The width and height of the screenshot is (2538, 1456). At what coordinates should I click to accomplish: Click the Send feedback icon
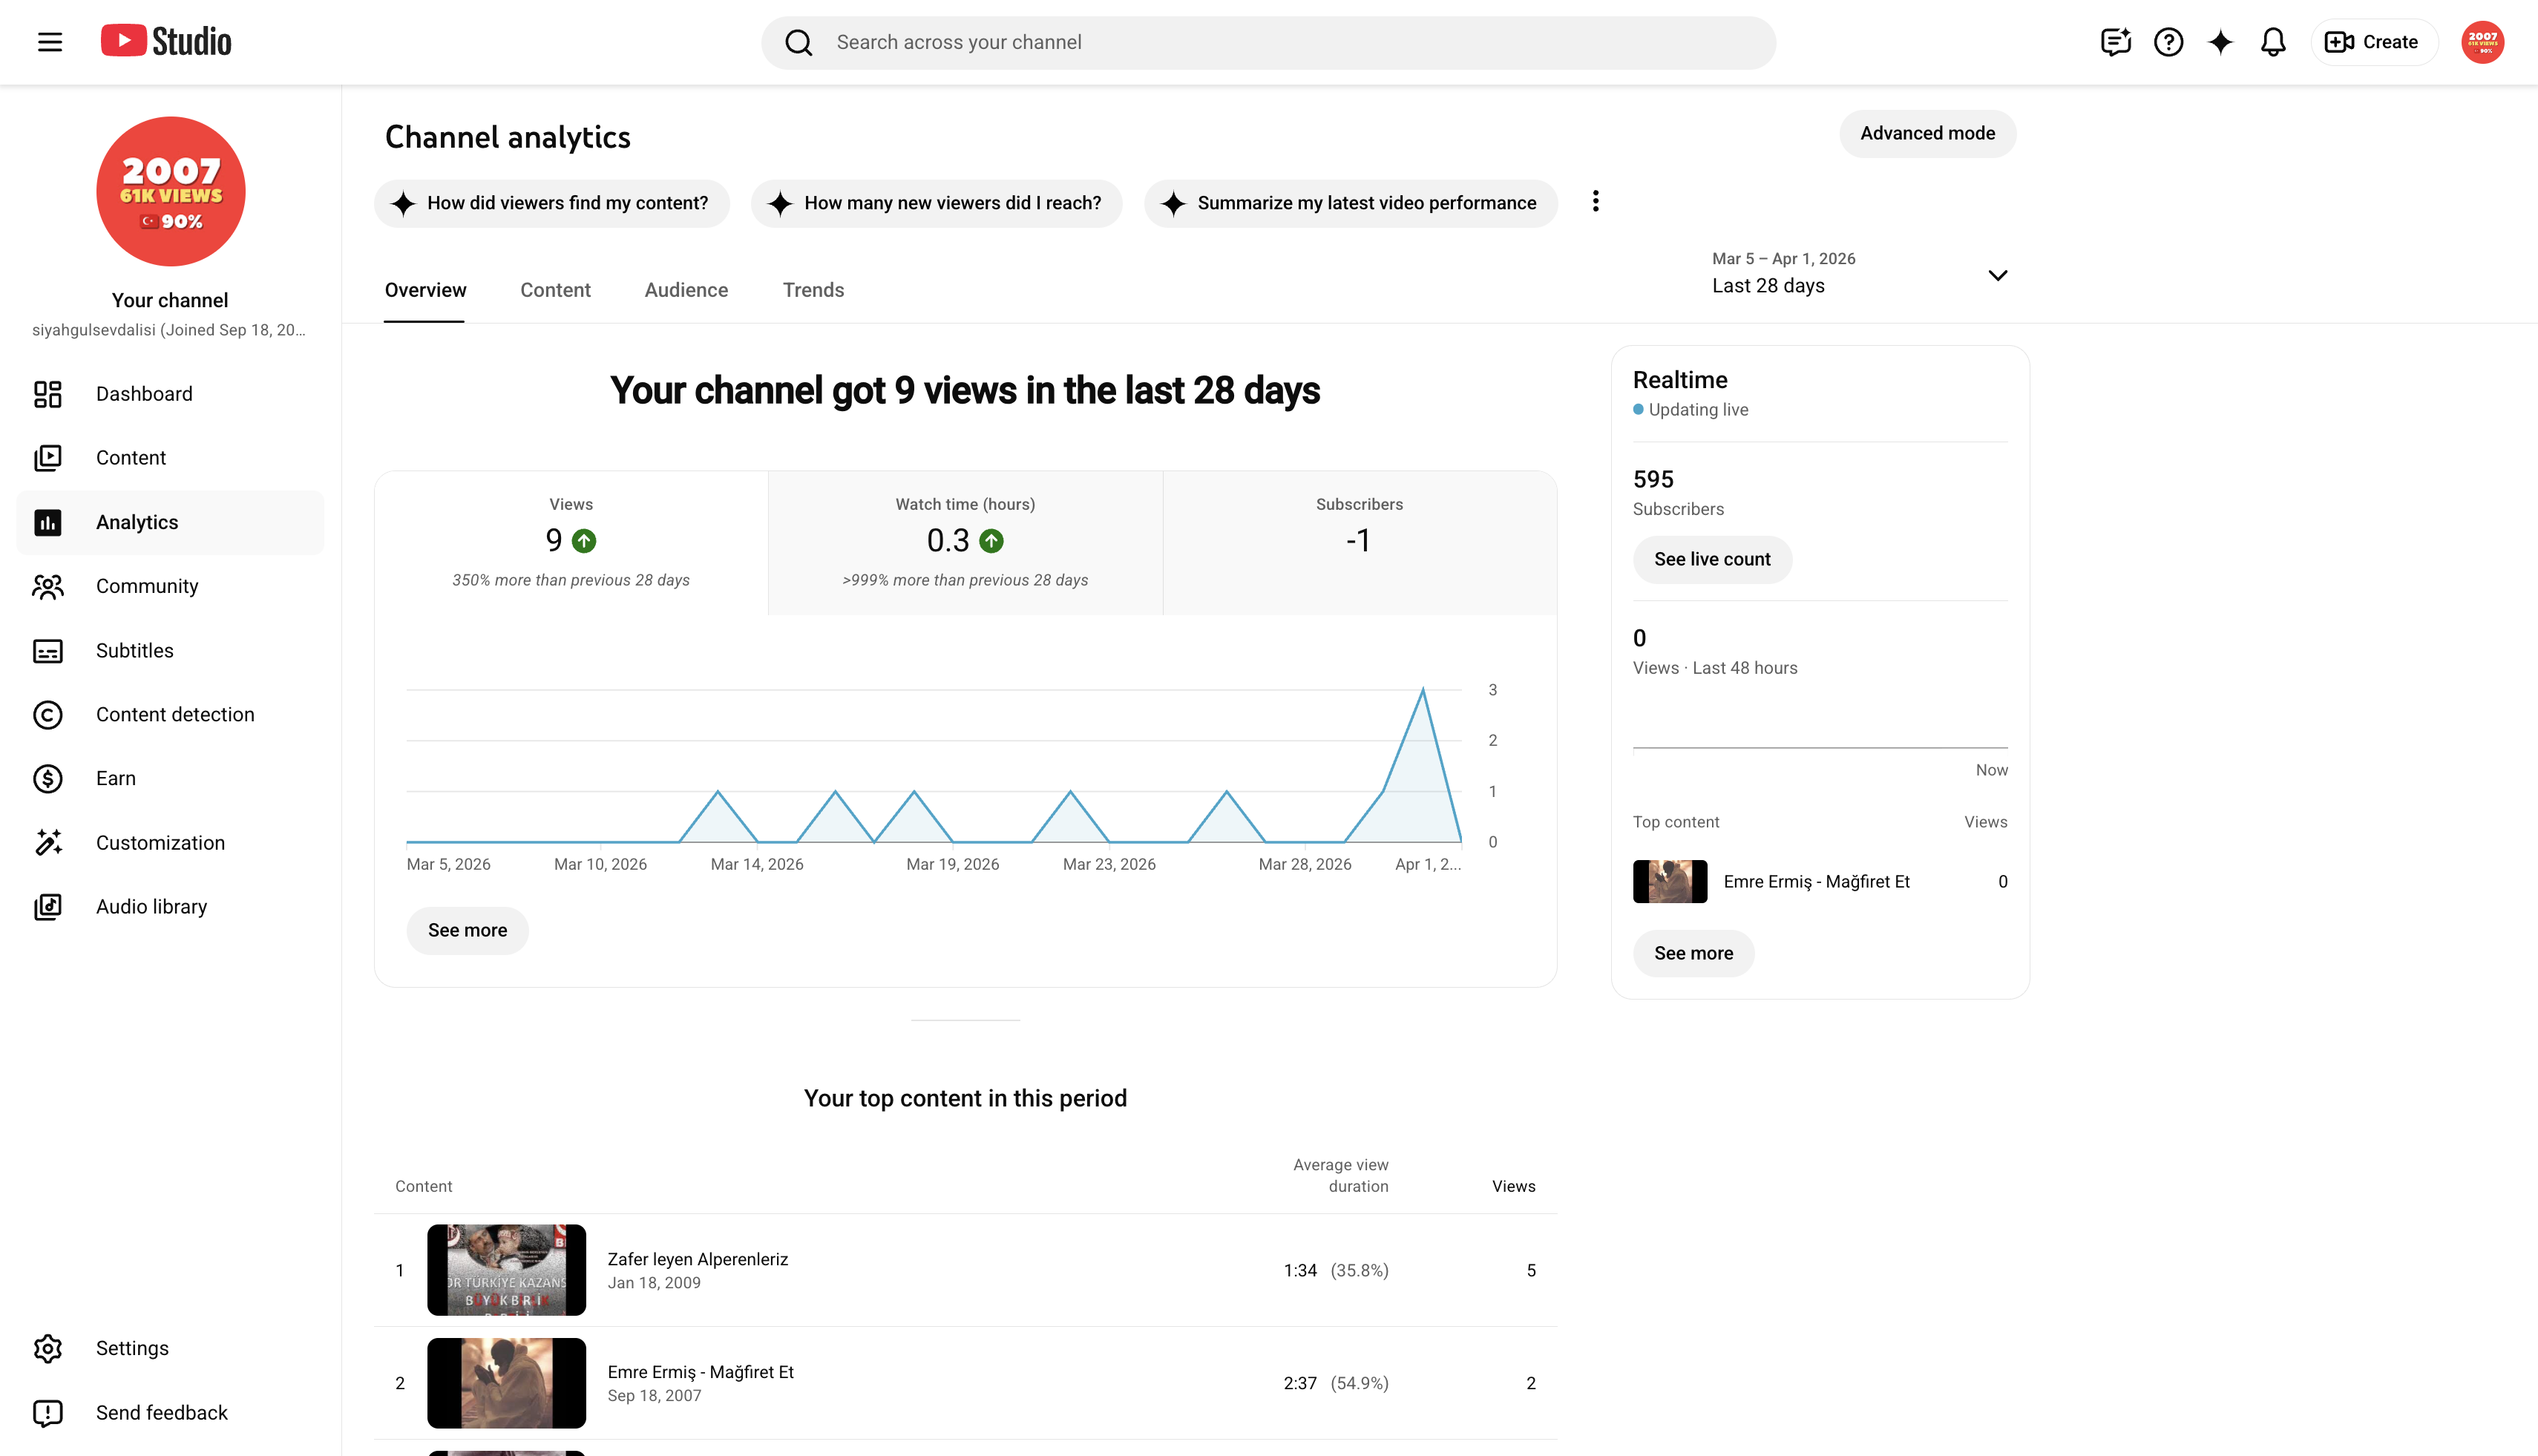click(x=48, y=1413)
